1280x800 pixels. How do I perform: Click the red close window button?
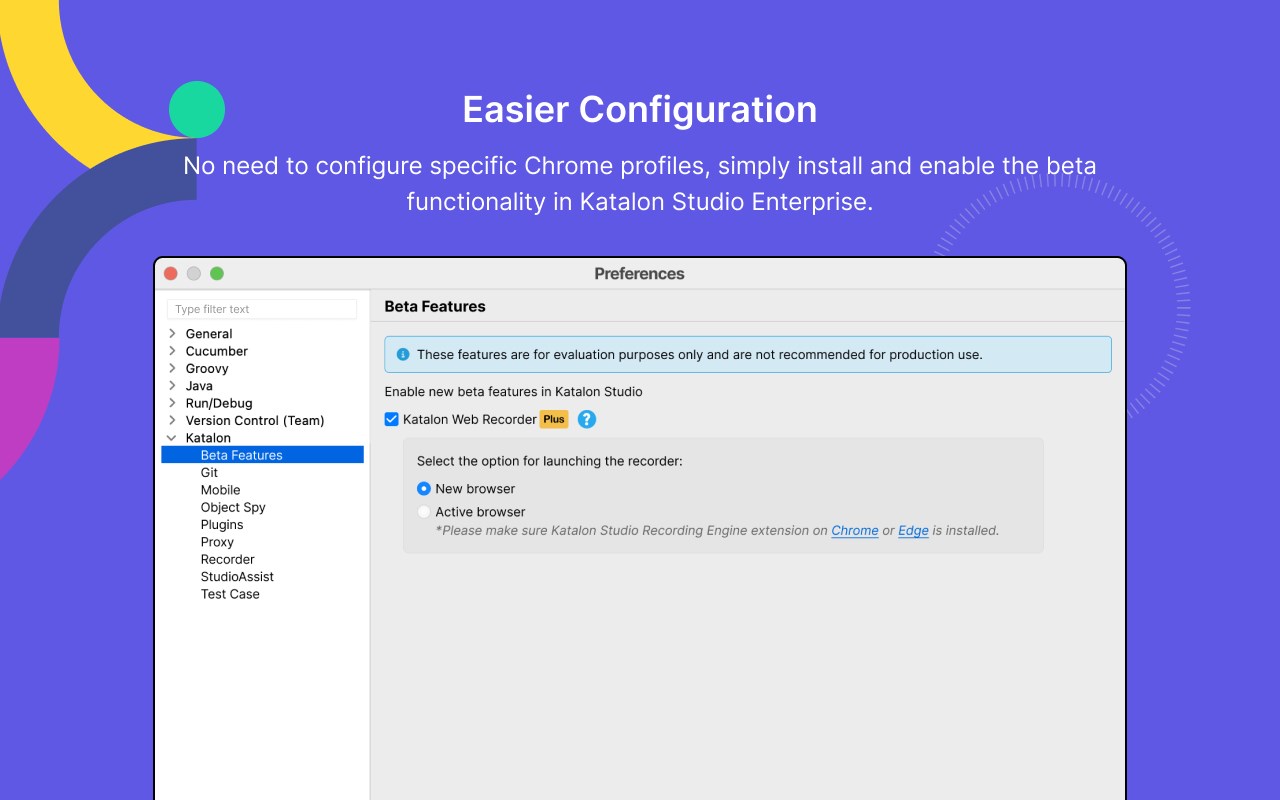click(x=171, y=274)
